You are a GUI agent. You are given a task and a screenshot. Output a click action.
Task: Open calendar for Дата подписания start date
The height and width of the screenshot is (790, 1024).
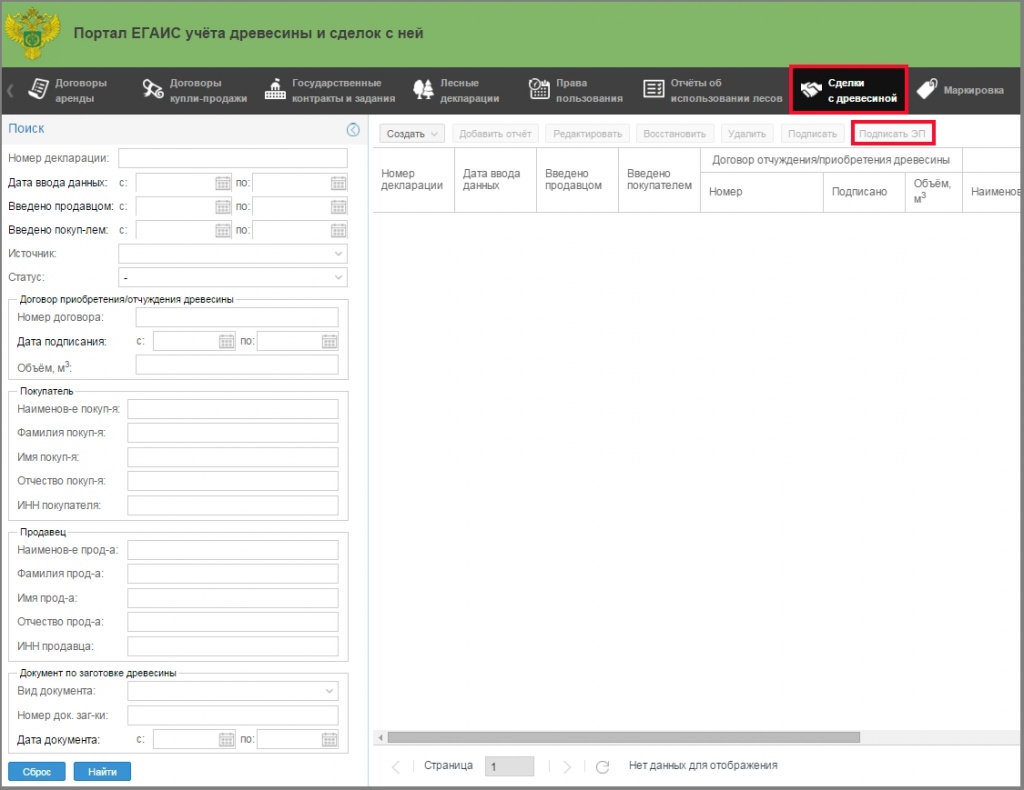[227, 341]
